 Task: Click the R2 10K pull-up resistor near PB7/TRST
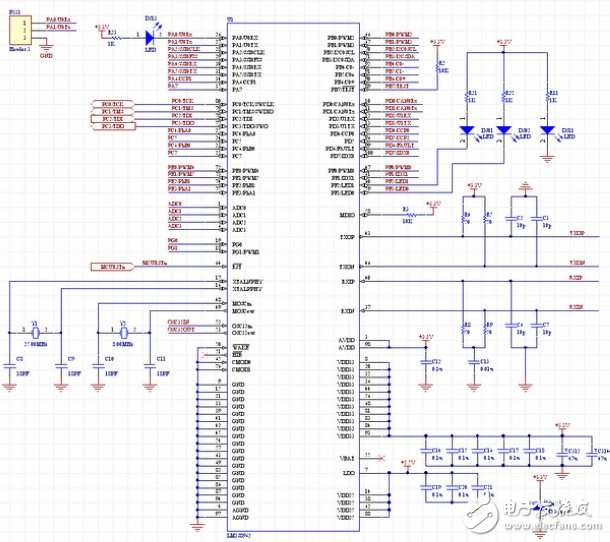(436, 68)
